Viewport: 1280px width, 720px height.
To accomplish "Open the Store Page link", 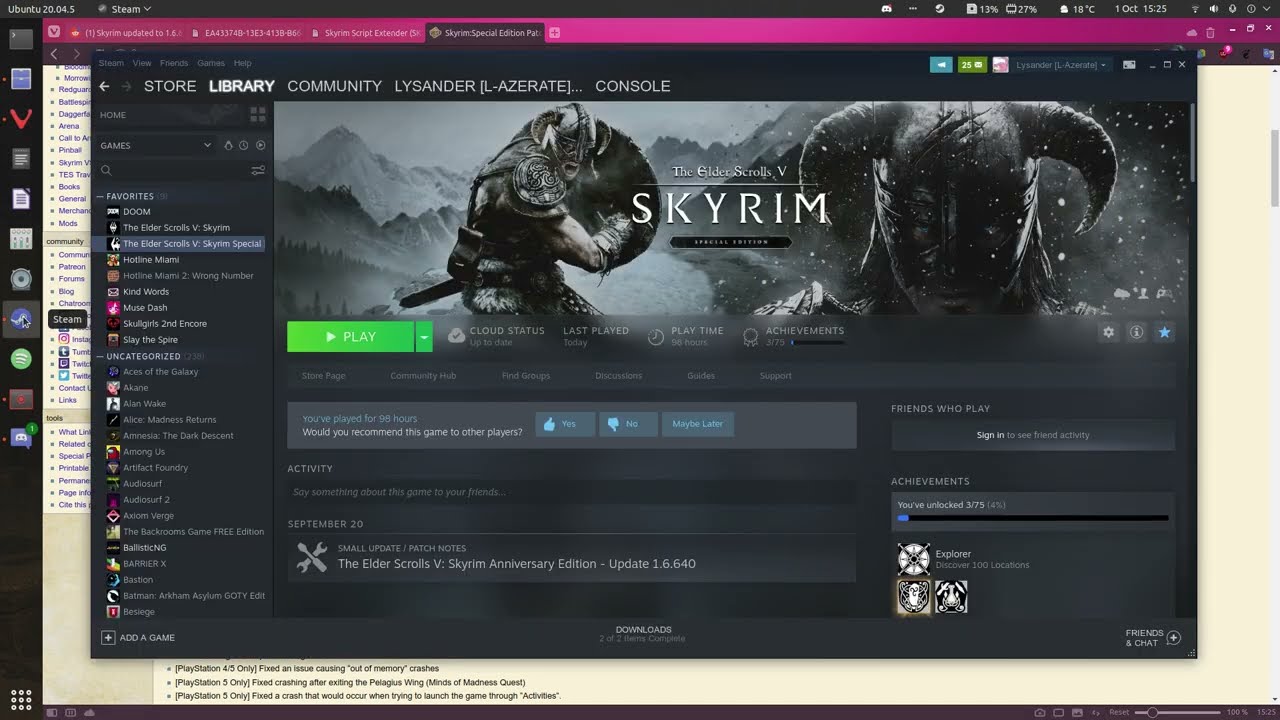I will (x=324, y=376).
